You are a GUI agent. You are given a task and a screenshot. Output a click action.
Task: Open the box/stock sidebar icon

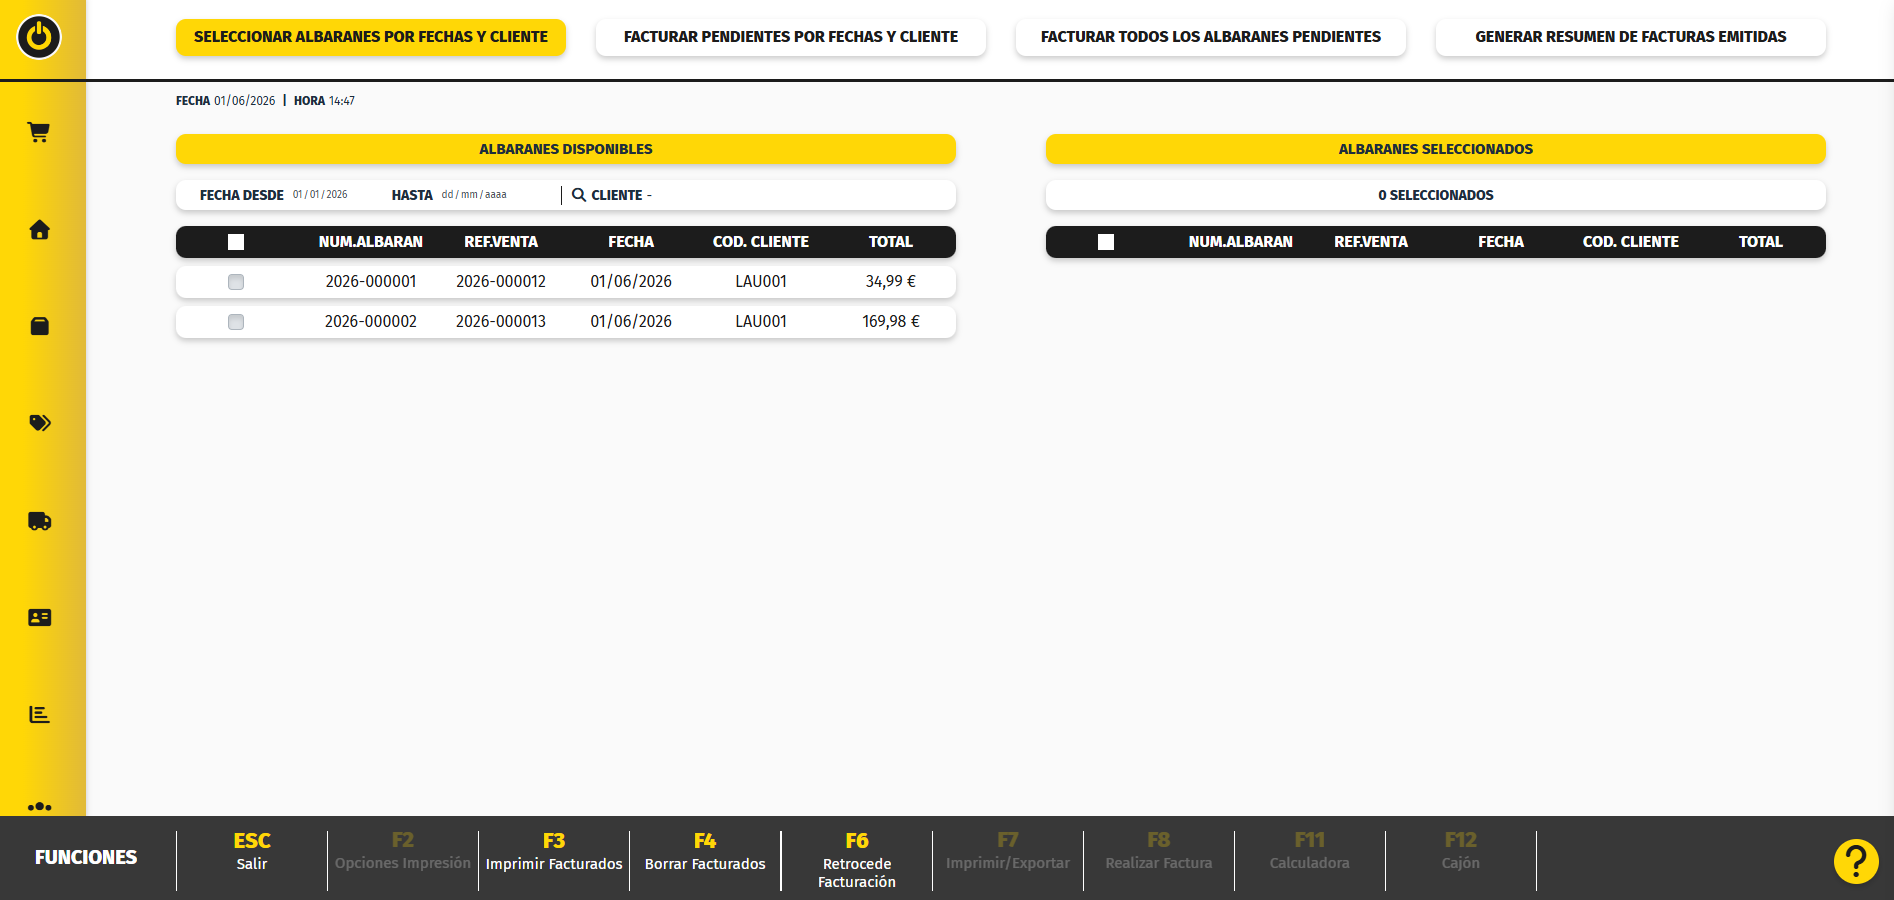pos(39,326)
